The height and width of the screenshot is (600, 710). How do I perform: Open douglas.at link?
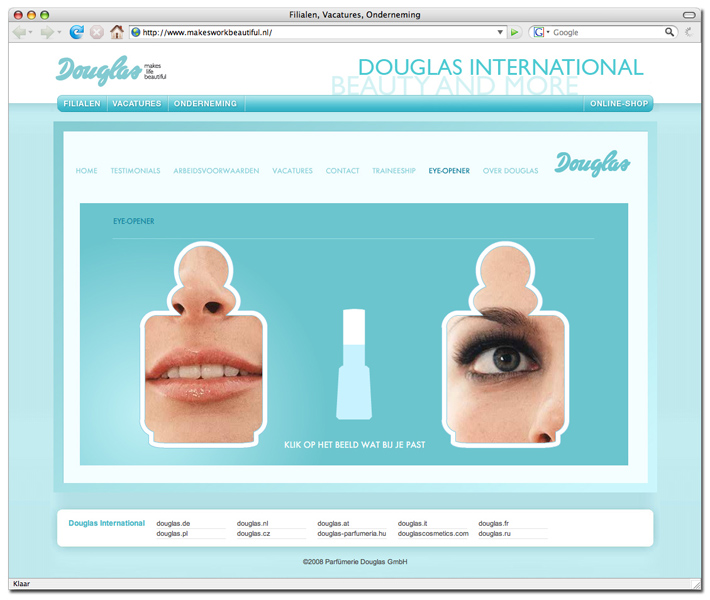tap(333, 523)
